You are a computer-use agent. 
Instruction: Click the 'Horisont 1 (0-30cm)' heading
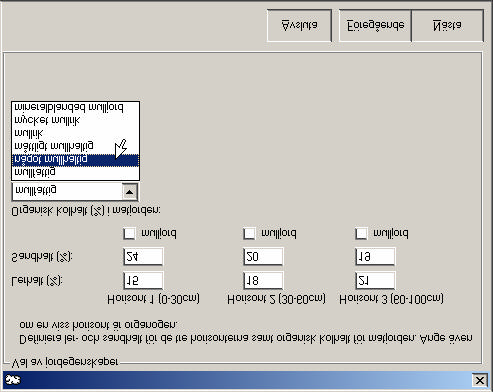[153, 299]
